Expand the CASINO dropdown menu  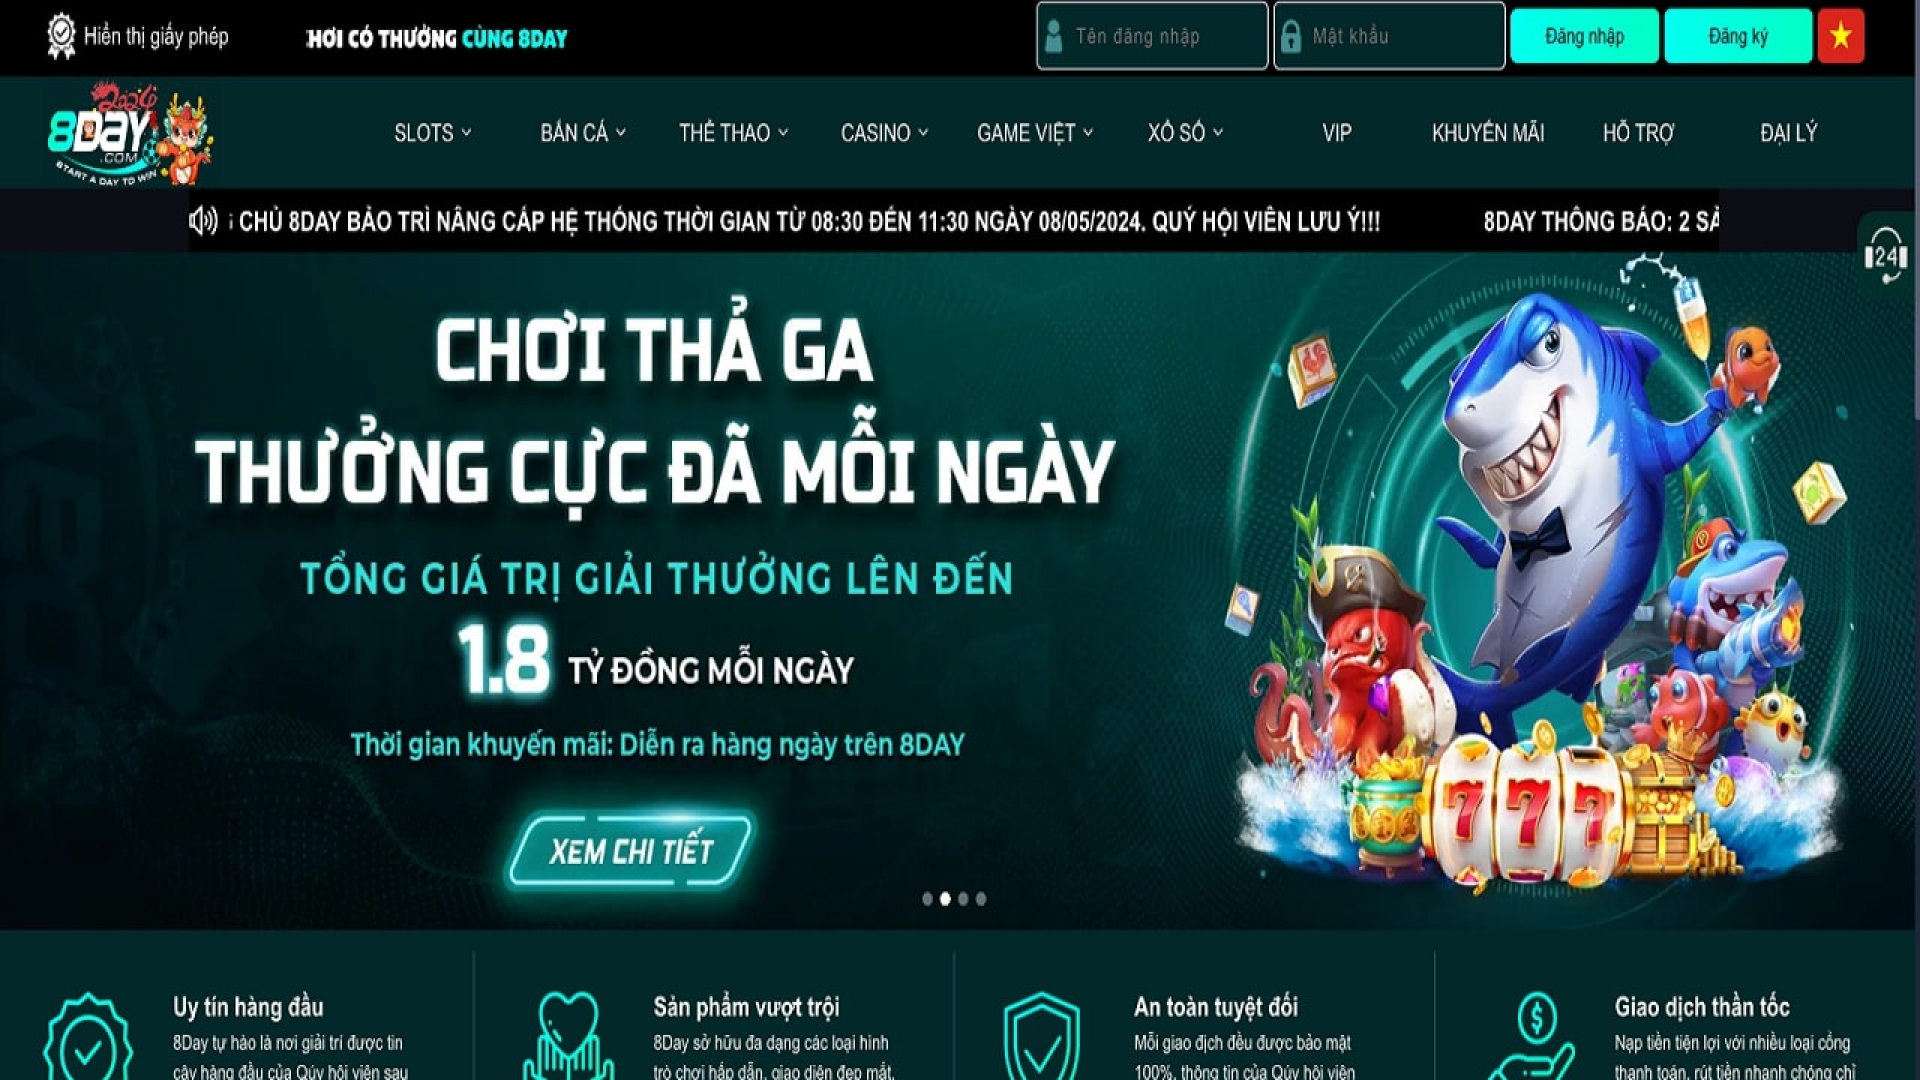[884, 133]
